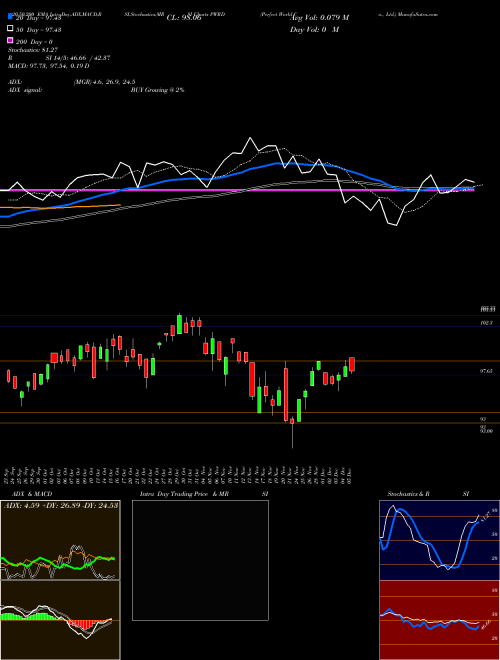Click the 'CL: 98.06' closing price label
This screenshot has width=500, height=660.
(184, 18)
